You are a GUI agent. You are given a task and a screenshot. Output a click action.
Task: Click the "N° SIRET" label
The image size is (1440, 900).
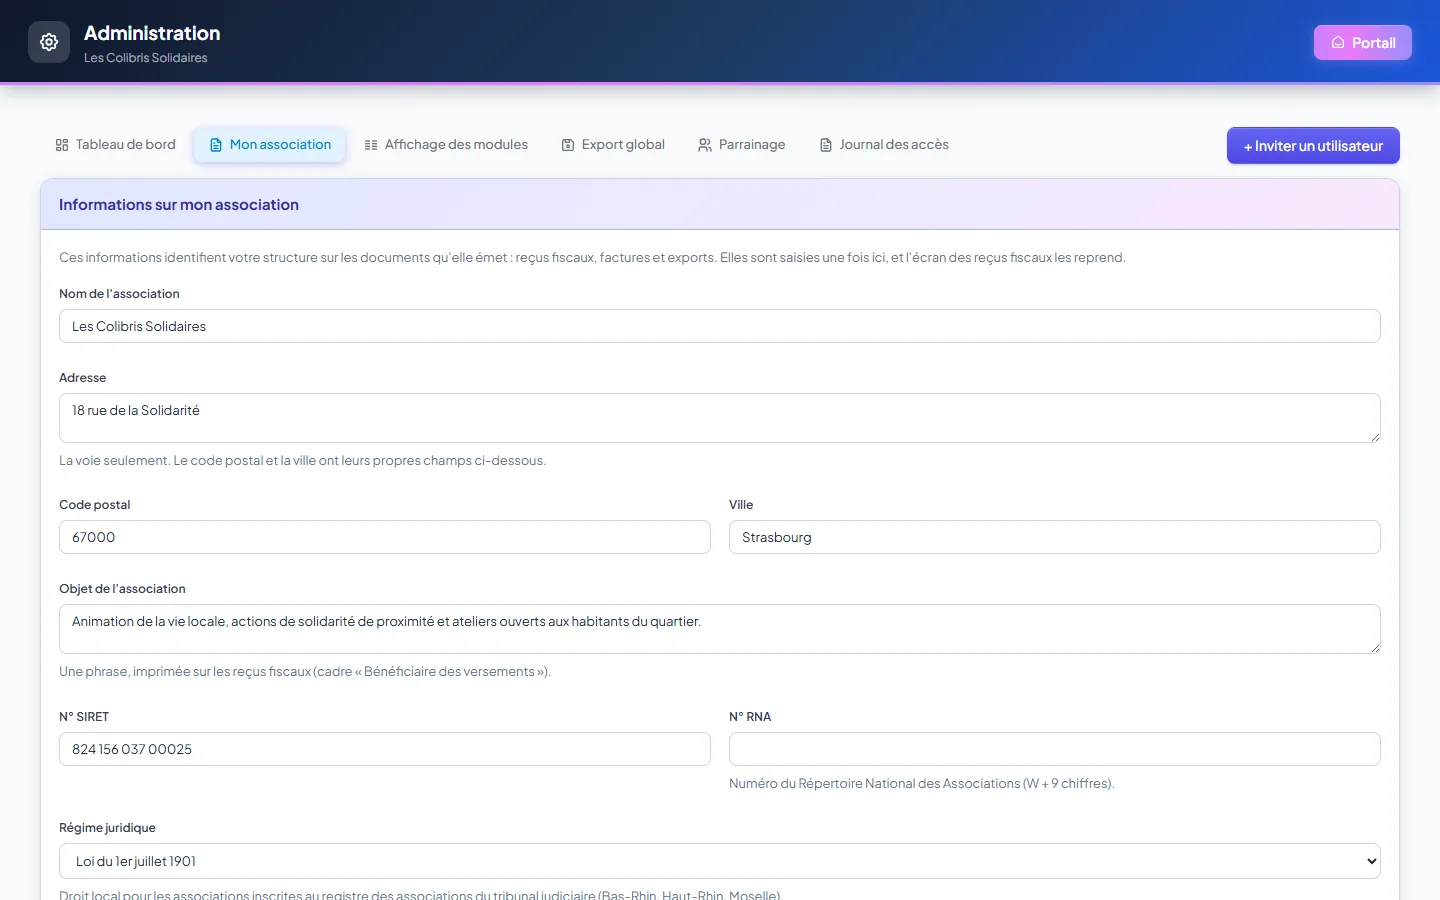click(84, 717)
